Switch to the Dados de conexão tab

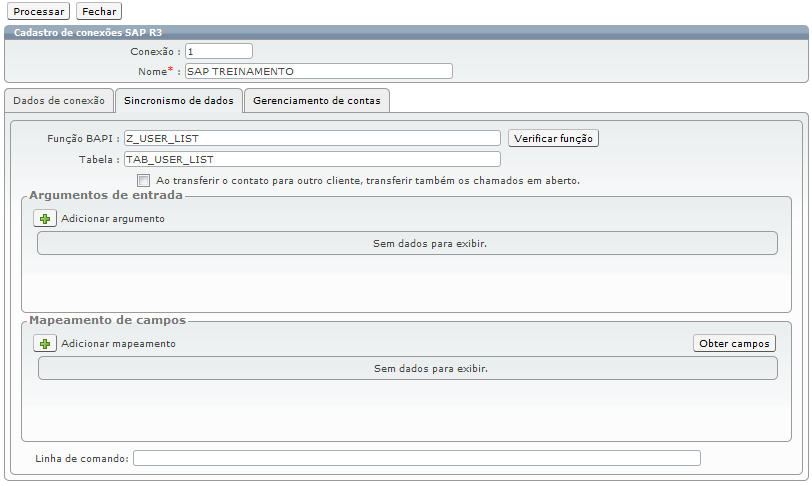pyautogui.click(x=59, y=101)
